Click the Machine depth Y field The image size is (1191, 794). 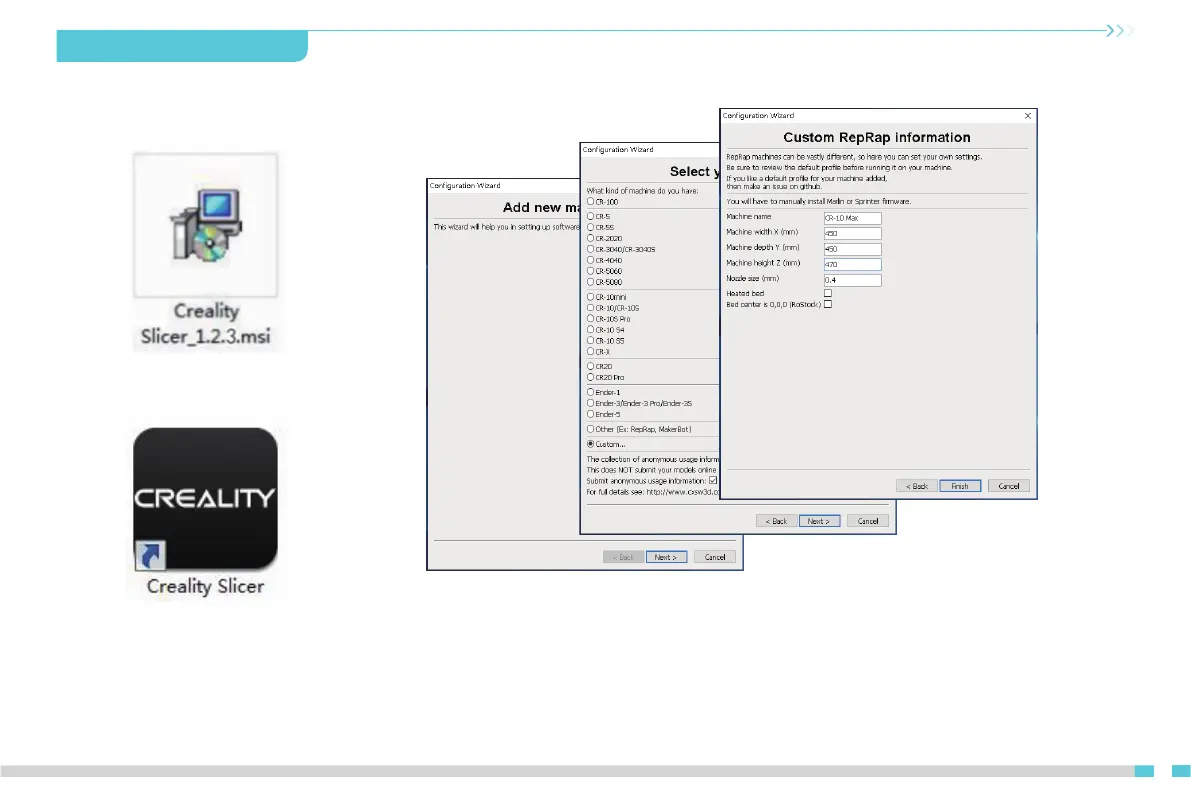(x=852, y=248)
